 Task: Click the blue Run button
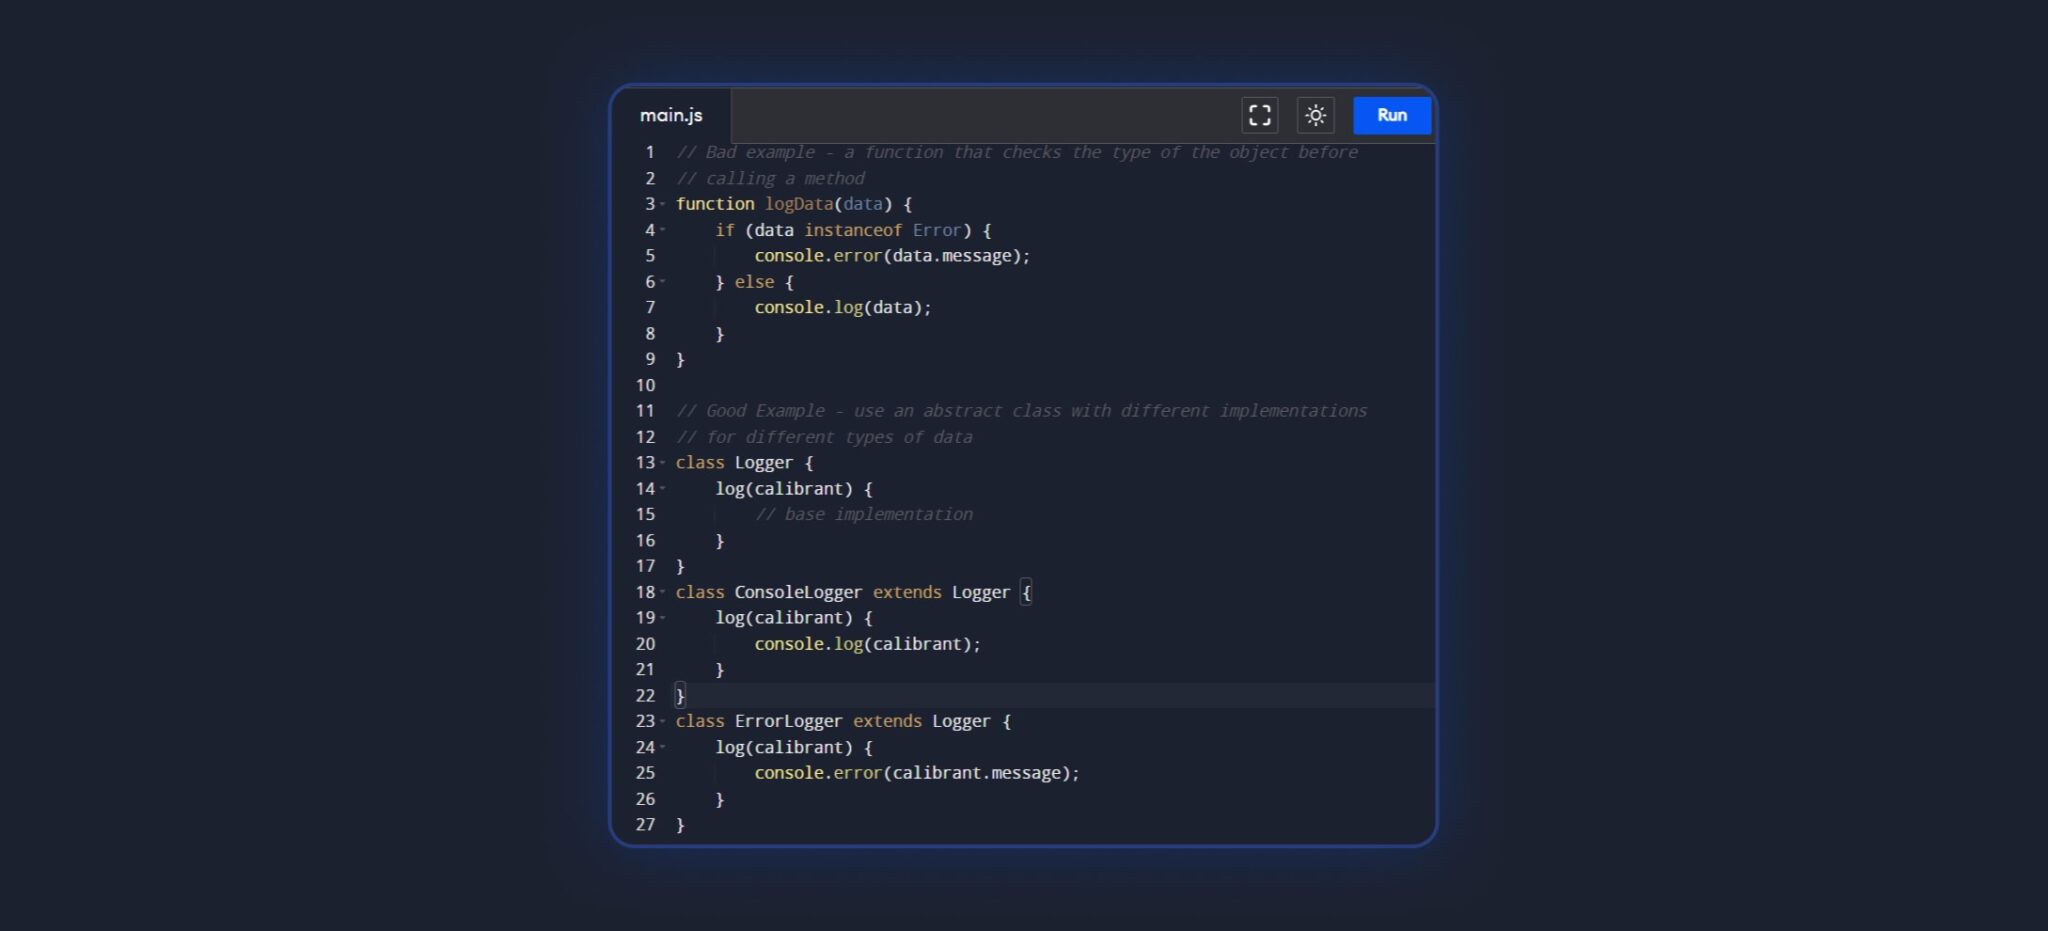click(1391, 115)
